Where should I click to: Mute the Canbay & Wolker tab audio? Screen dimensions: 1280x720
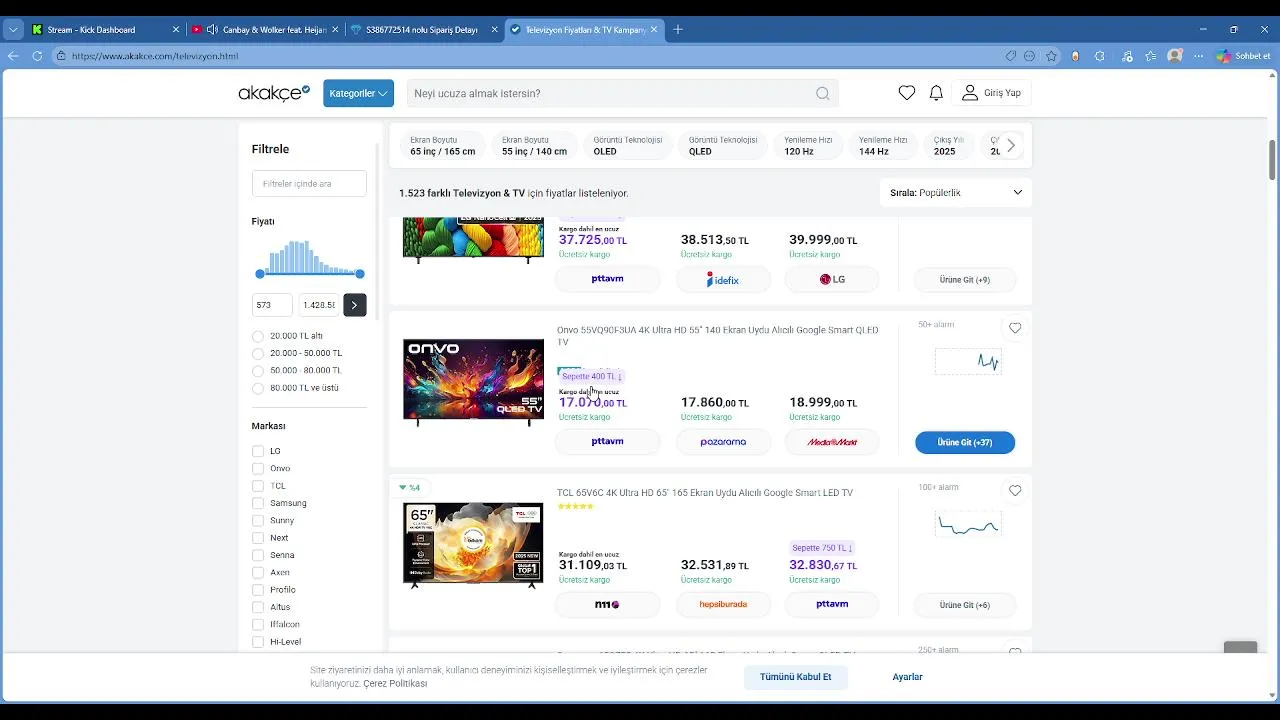point(212,30)
